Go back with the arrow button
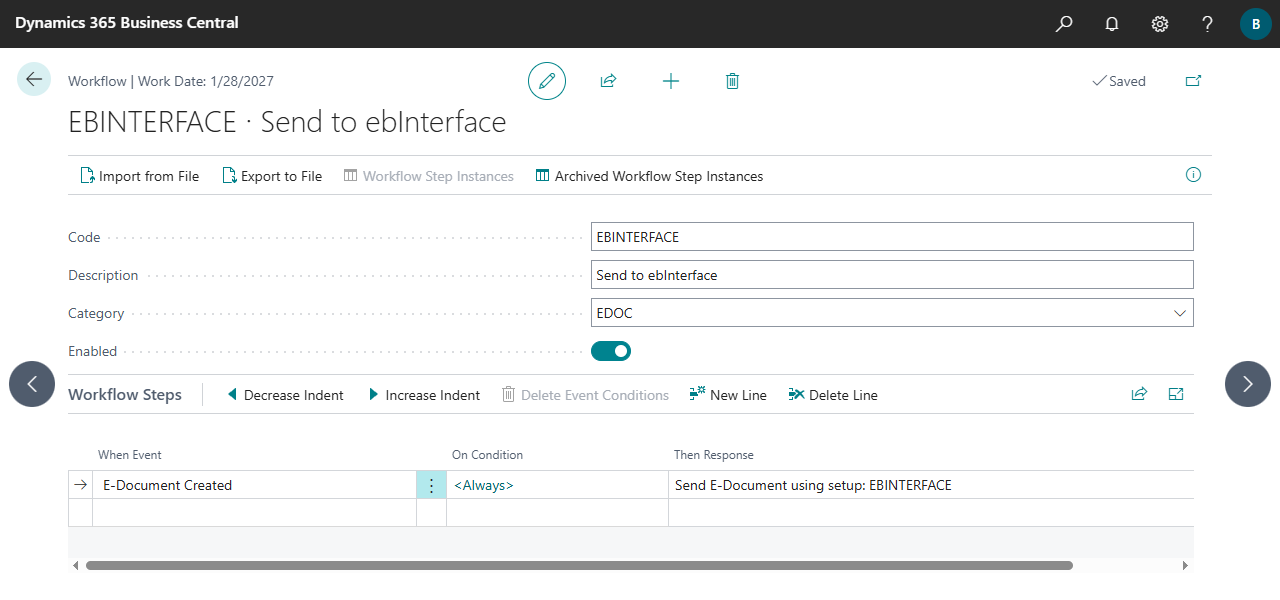The height and width of the screenshot is (600, 1280). (34, 79)
